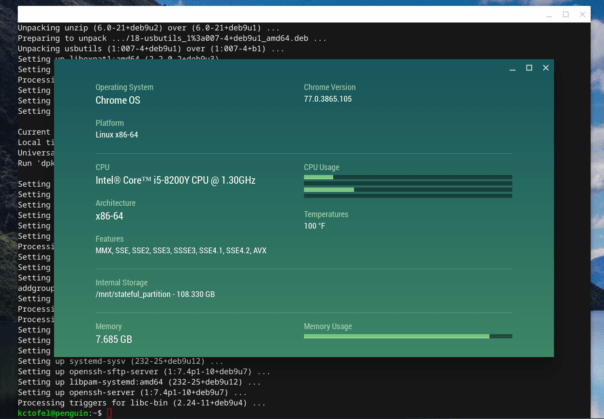Click terminal line 'Setting up libpam-systemd:amd64'

139,382
